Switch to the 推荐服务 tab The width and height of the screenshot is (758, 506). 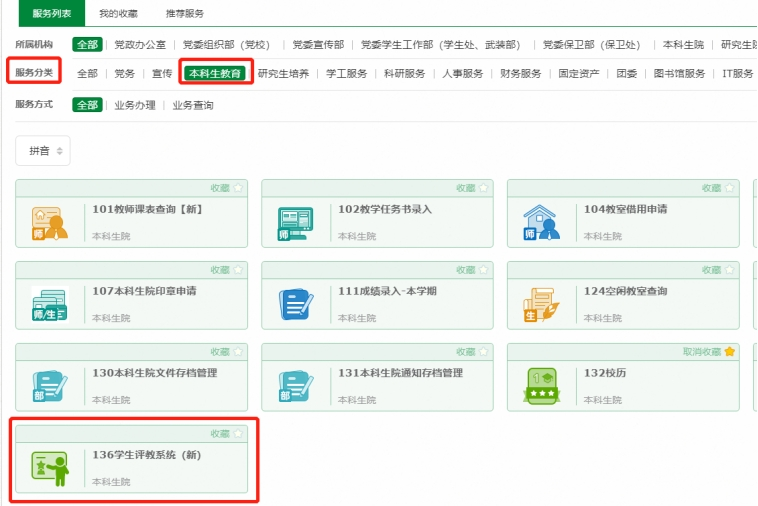[x=185, y=14]
